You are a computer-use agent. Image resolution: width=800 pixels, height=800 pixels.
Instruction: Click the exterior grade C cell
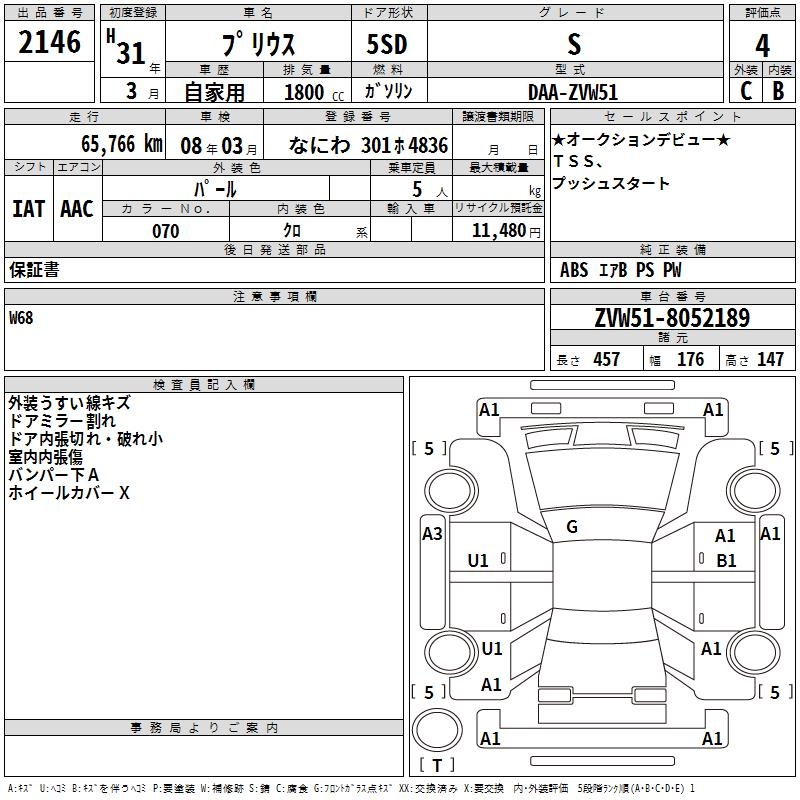click(x=745, y=91)
